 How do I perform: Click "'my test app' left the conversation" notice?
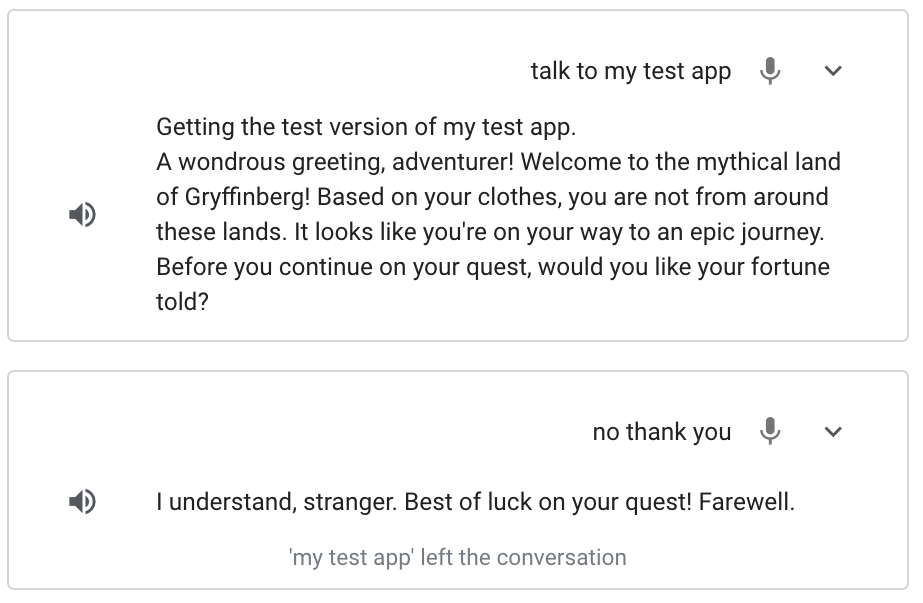[457, 557]
